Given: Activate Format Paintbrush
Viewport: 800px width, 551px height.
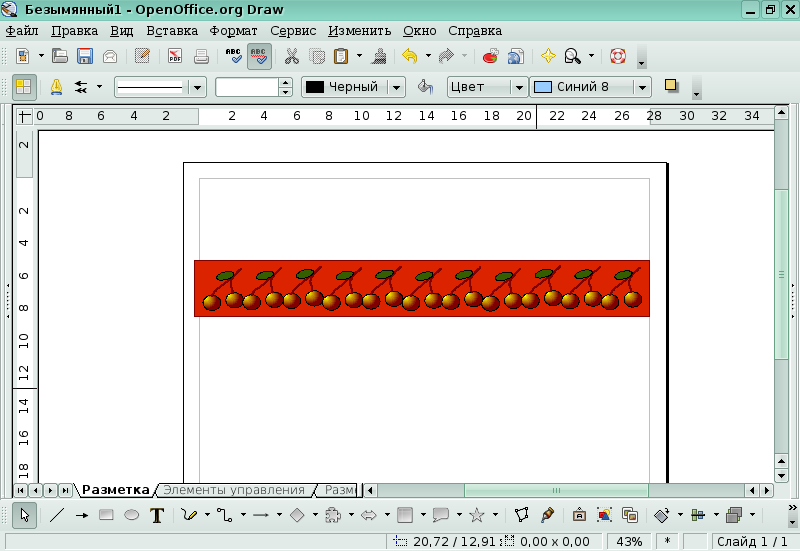Looking at the screenshot, I should click(x=379, y=56).
